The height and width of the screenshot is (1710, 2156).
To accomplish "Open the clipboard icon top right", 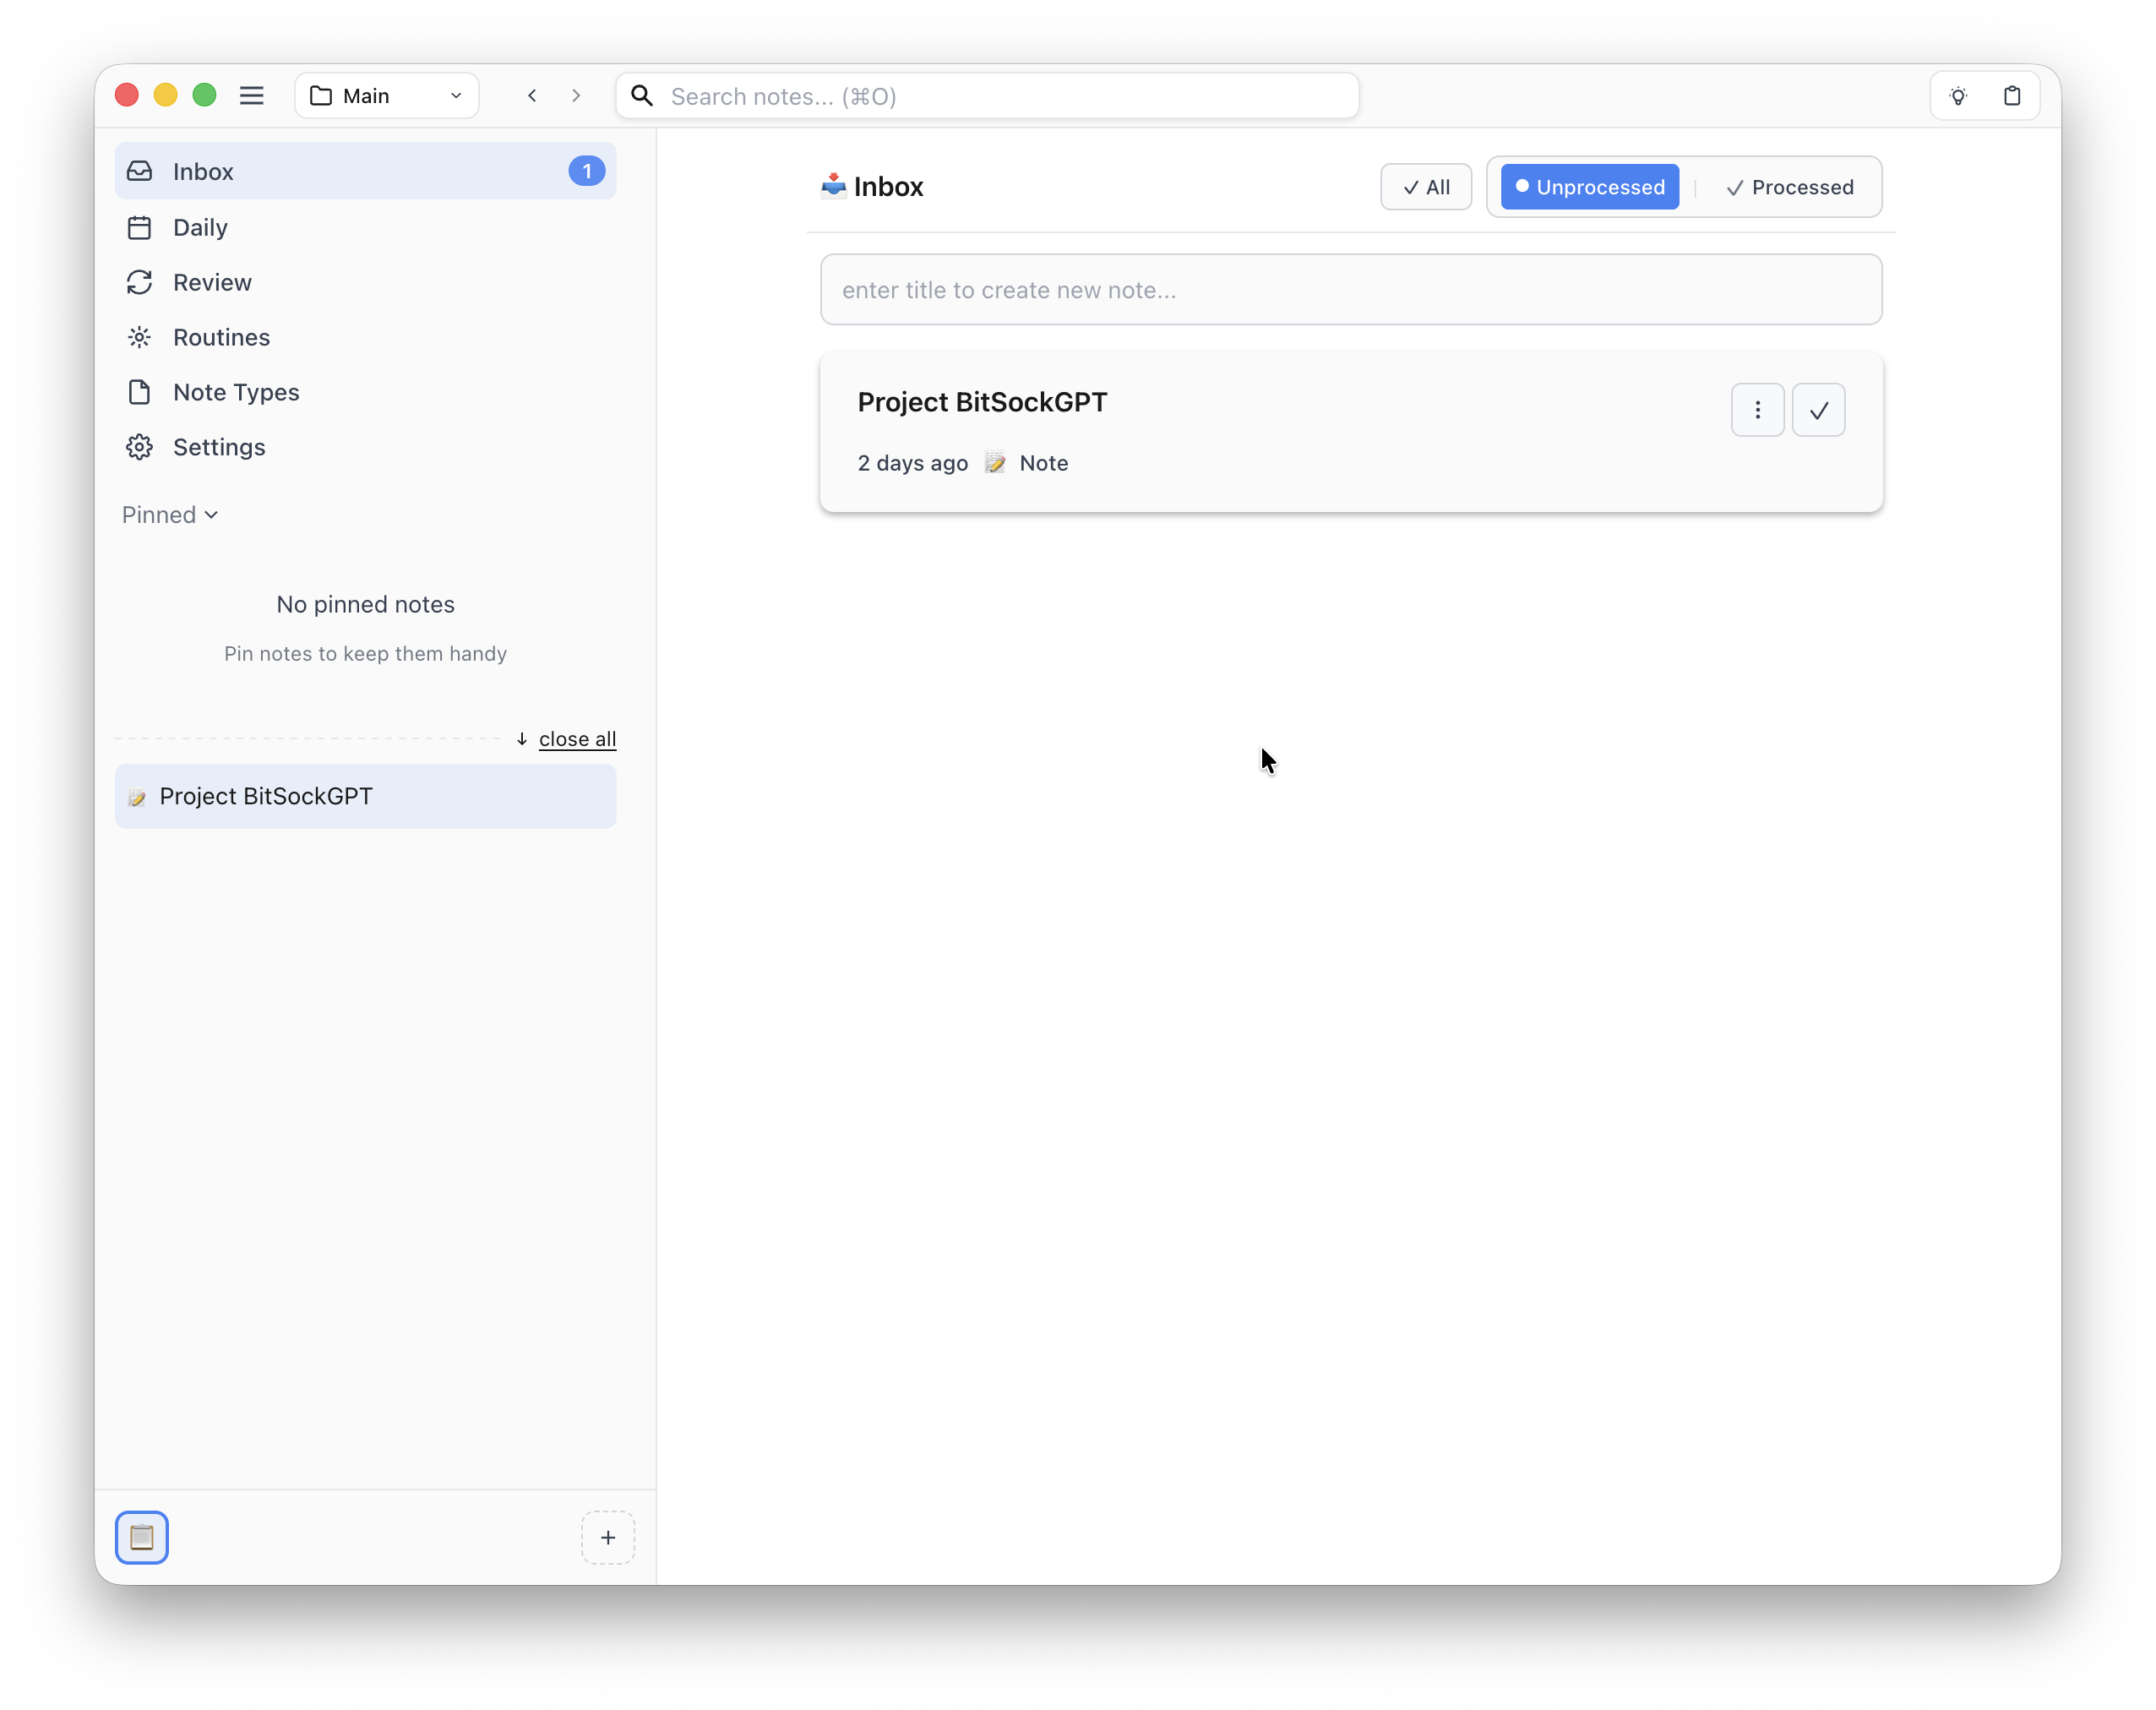I will (2013, 95).
